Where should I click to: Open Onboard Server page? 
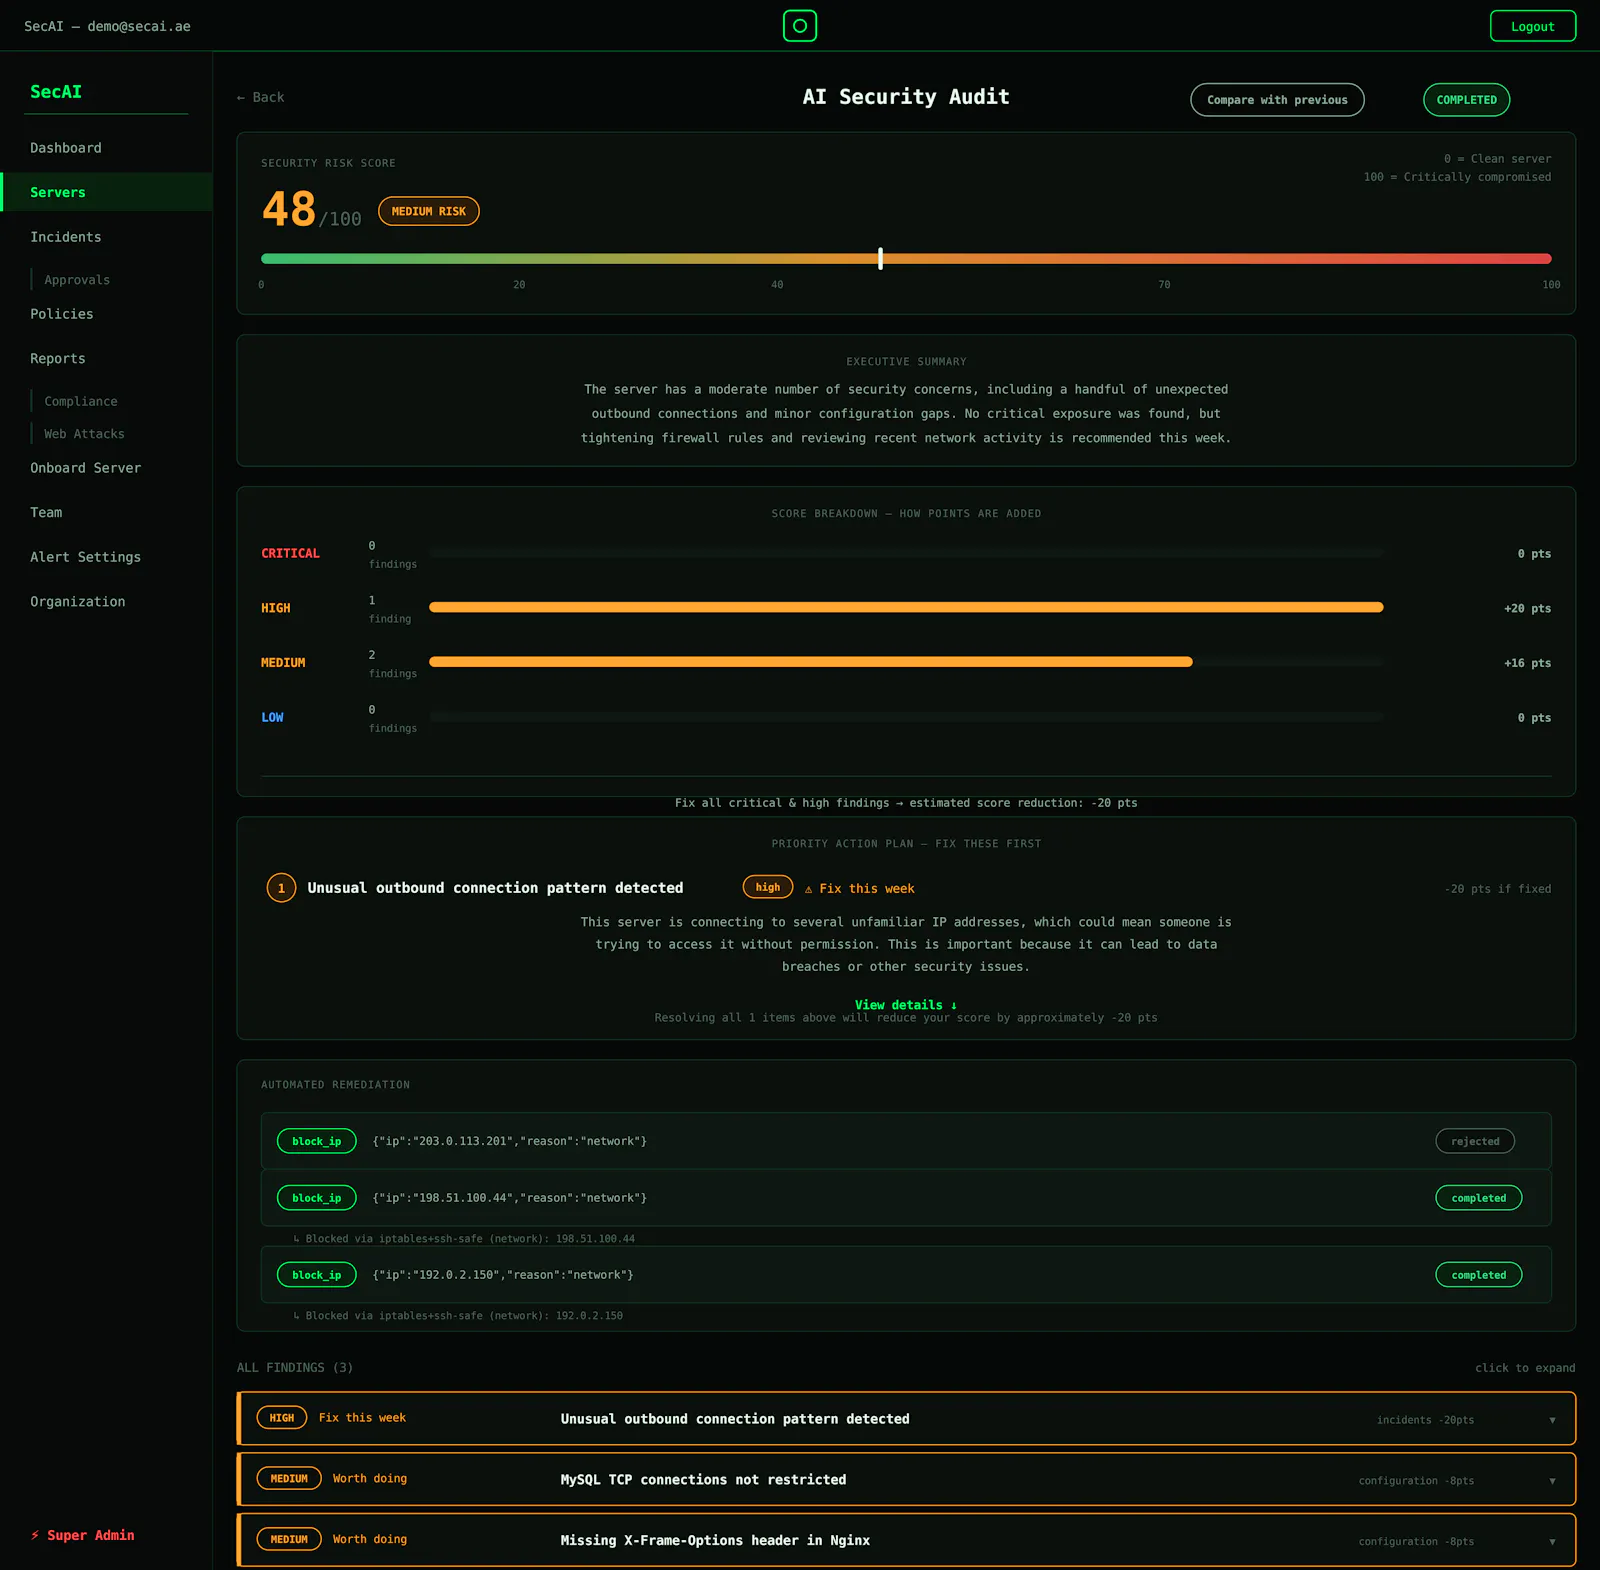point(86,468)
